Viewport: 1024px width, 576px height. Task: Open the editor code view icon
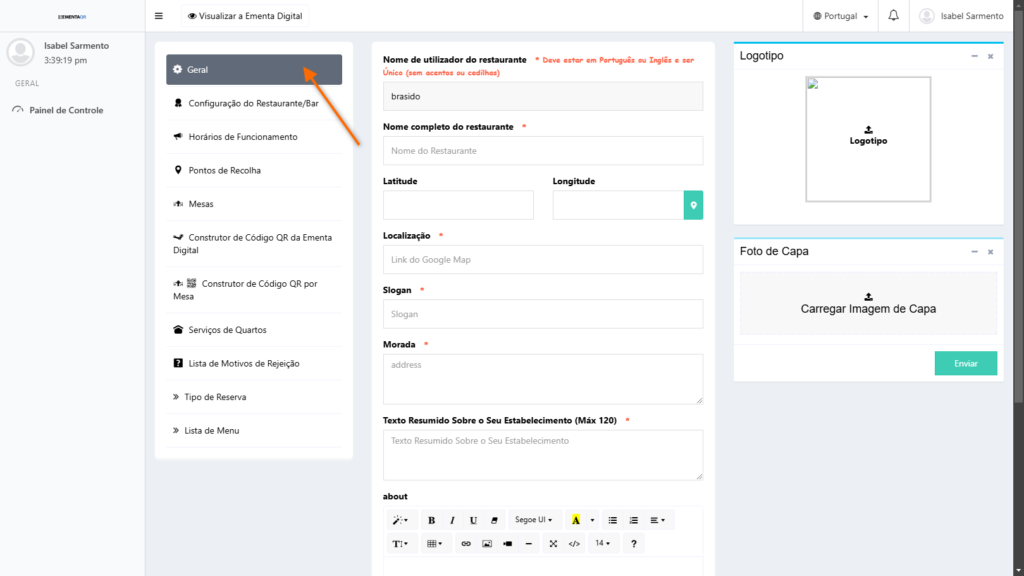(x=574, y=544)
